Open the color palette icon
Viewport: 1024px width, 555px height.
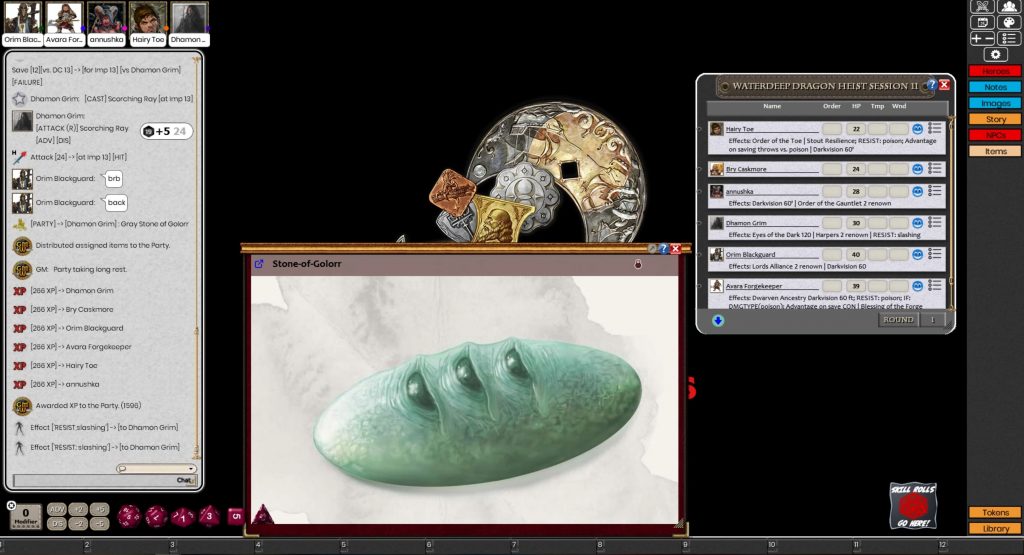pos(1009,22)
